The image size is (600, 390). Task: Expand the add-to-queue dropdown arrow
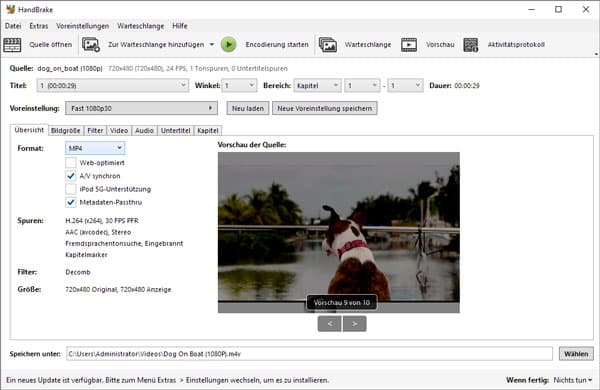(x=212, y=45)
